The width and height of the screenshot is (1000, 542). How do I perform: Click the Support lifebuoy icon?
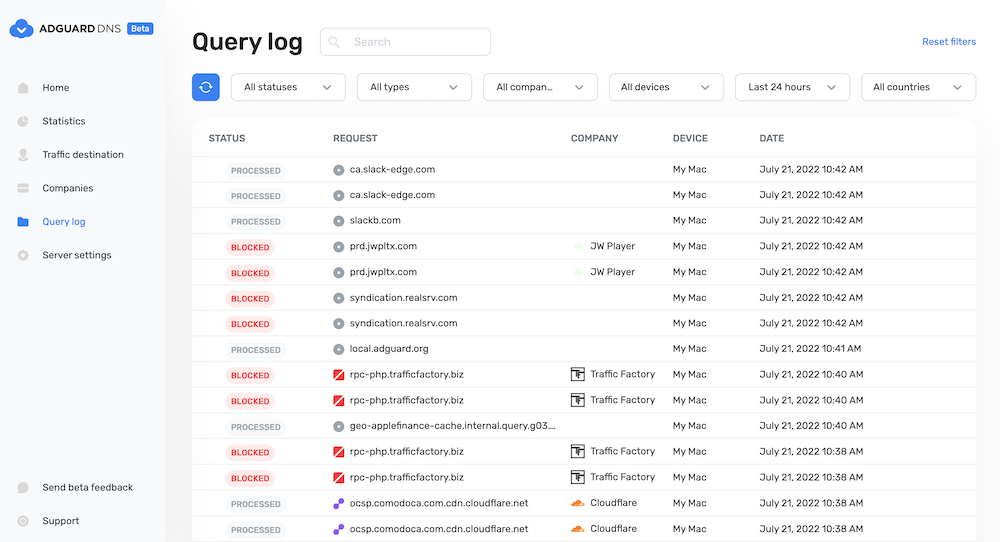point(23,521)
